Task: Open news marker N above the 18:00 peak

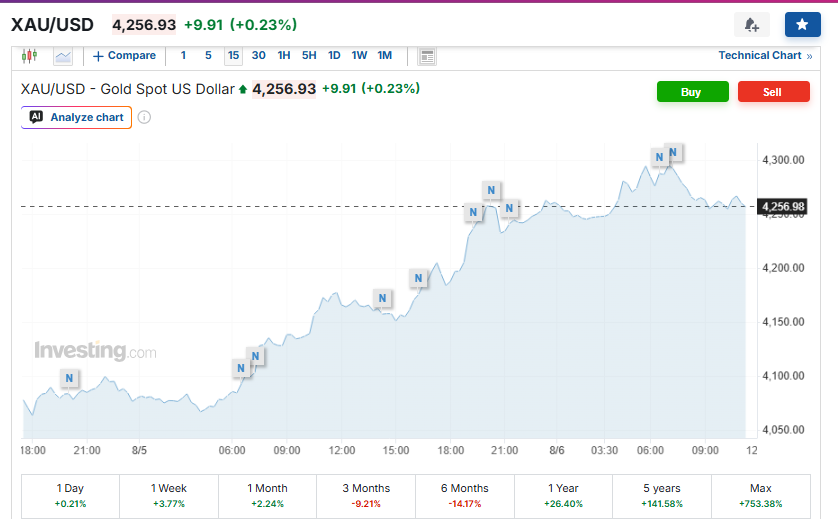Action: pos(418,278)
